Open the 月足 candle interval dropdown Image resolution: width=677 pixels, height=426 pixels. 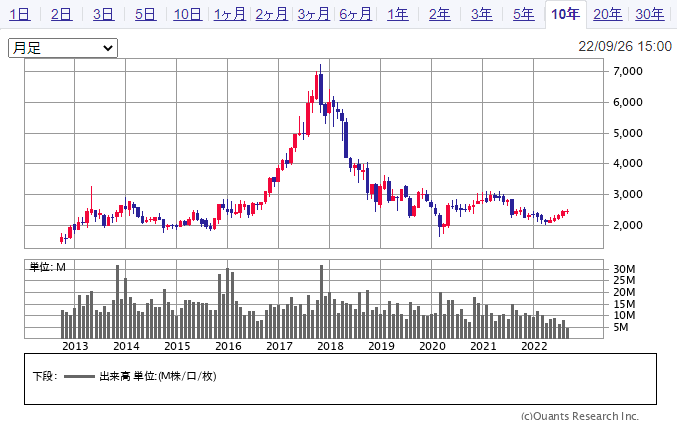[63, 48]
